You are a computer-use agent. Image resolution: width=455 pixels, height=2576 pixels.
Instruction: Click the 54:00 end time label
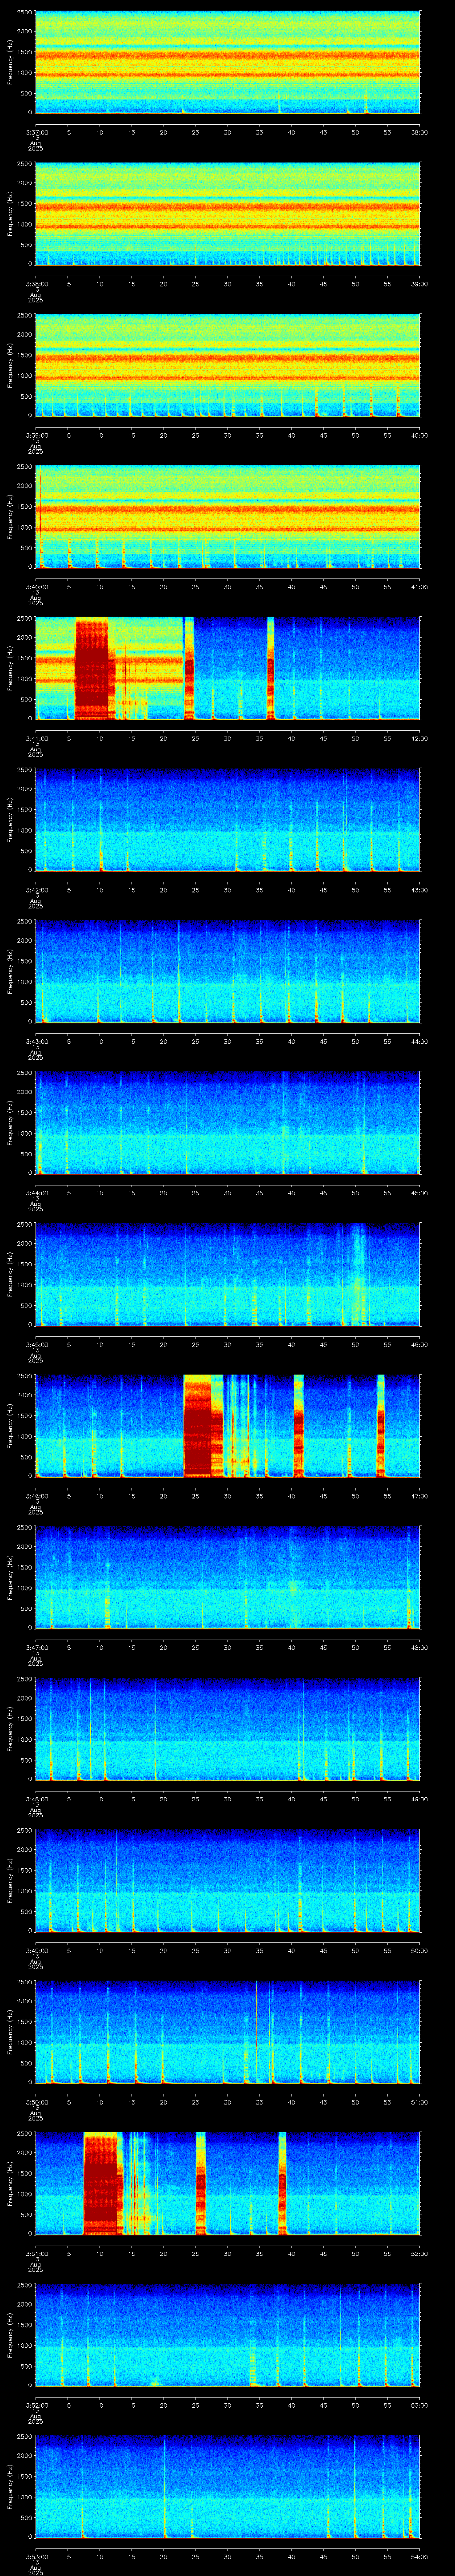tap(420, 2556)
